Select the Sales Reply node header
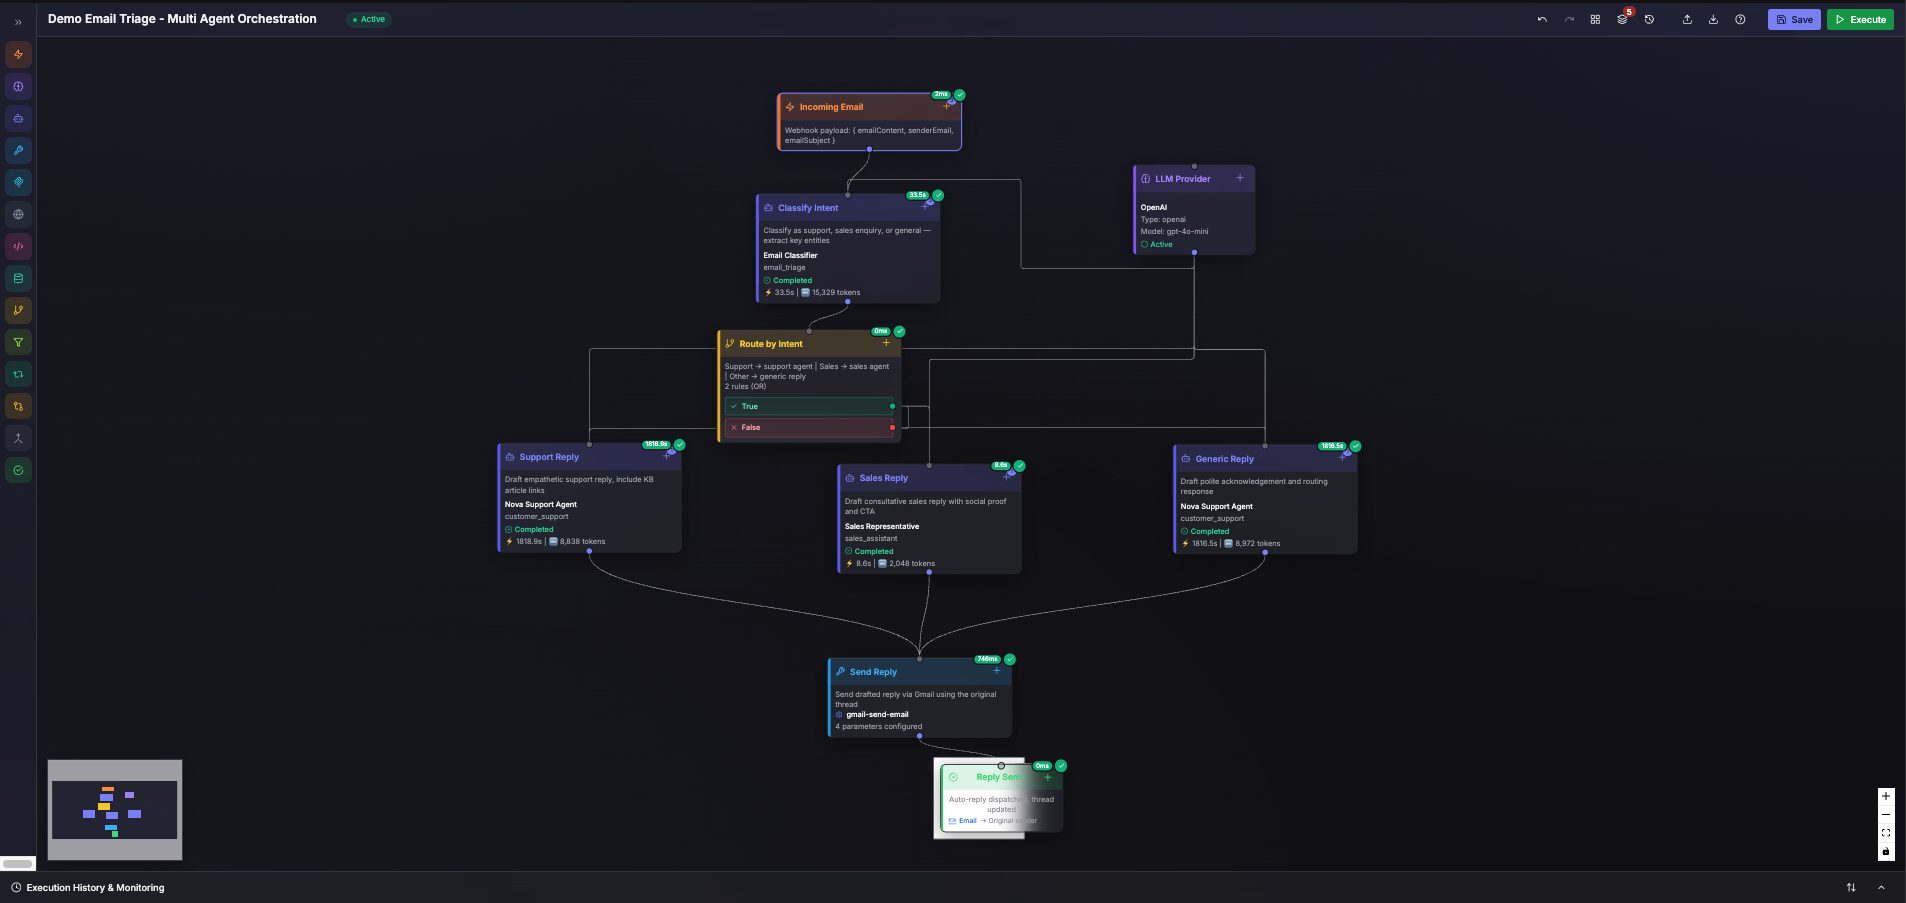Screen dimensions: 1906x903 (x=929, y=478)
